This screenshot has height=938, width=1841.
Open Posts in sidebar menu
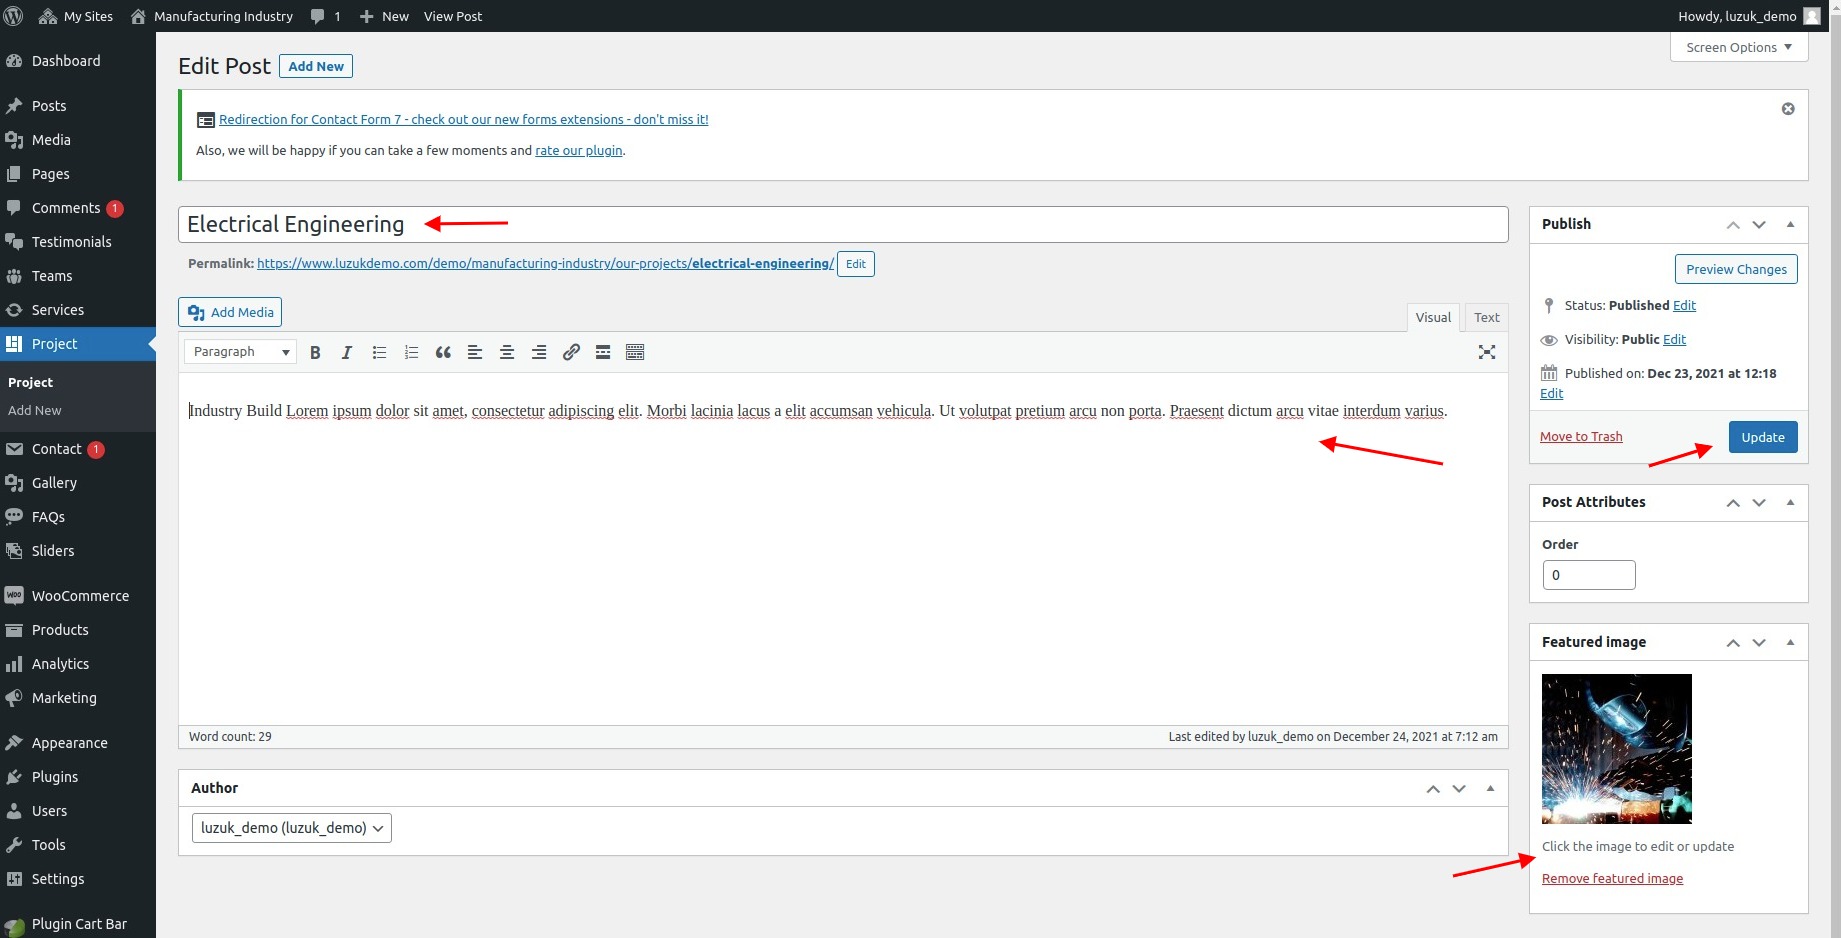tap(78, 106)
